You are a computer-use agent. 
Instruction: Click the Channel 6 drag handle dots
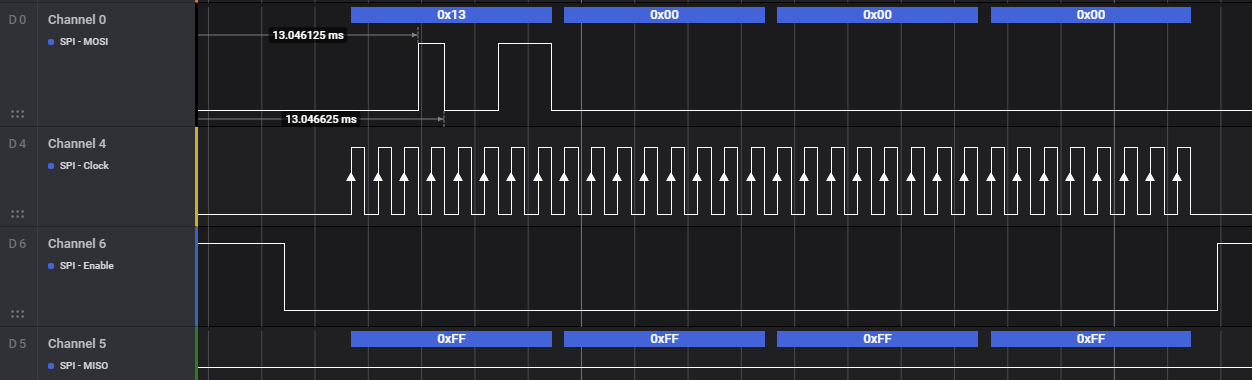17,314
